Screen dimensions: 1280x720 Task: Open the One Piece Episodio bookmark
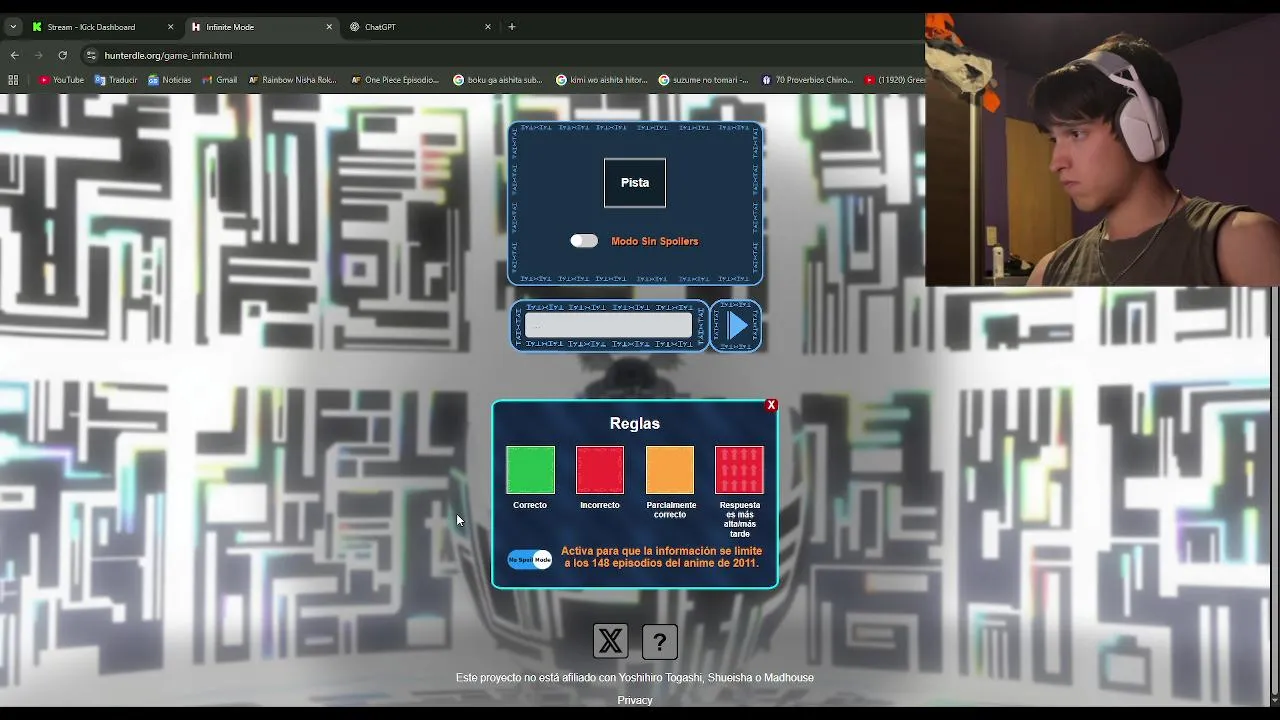(x=395, y=80)
